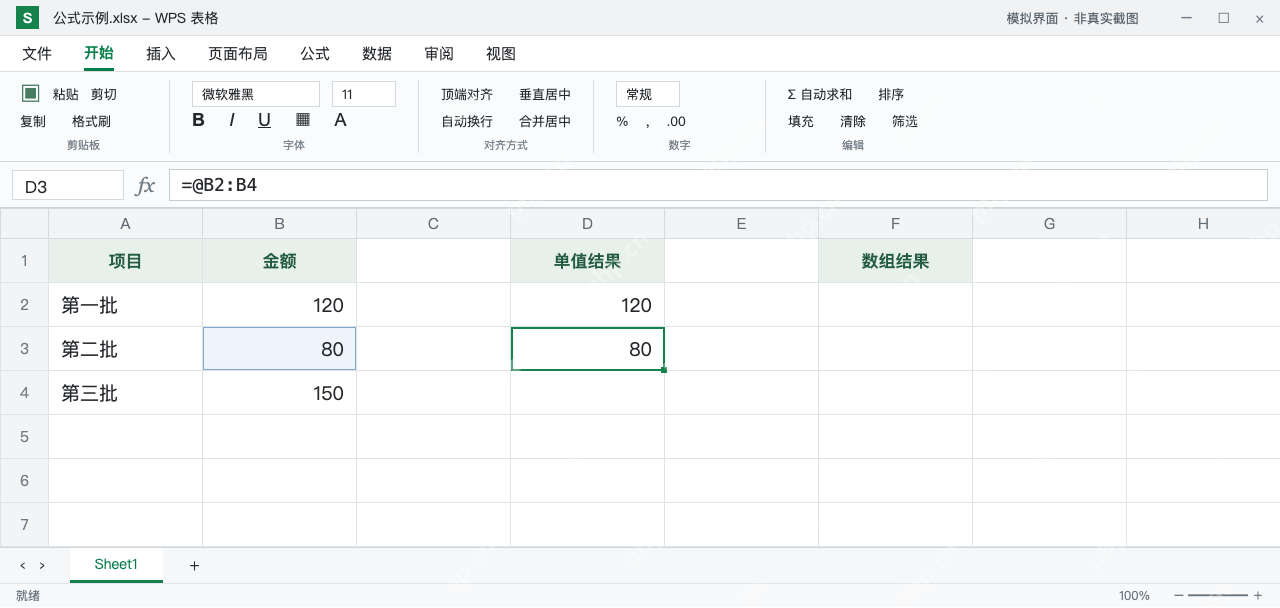Click the paste clipboard icon

coord(31,93)
